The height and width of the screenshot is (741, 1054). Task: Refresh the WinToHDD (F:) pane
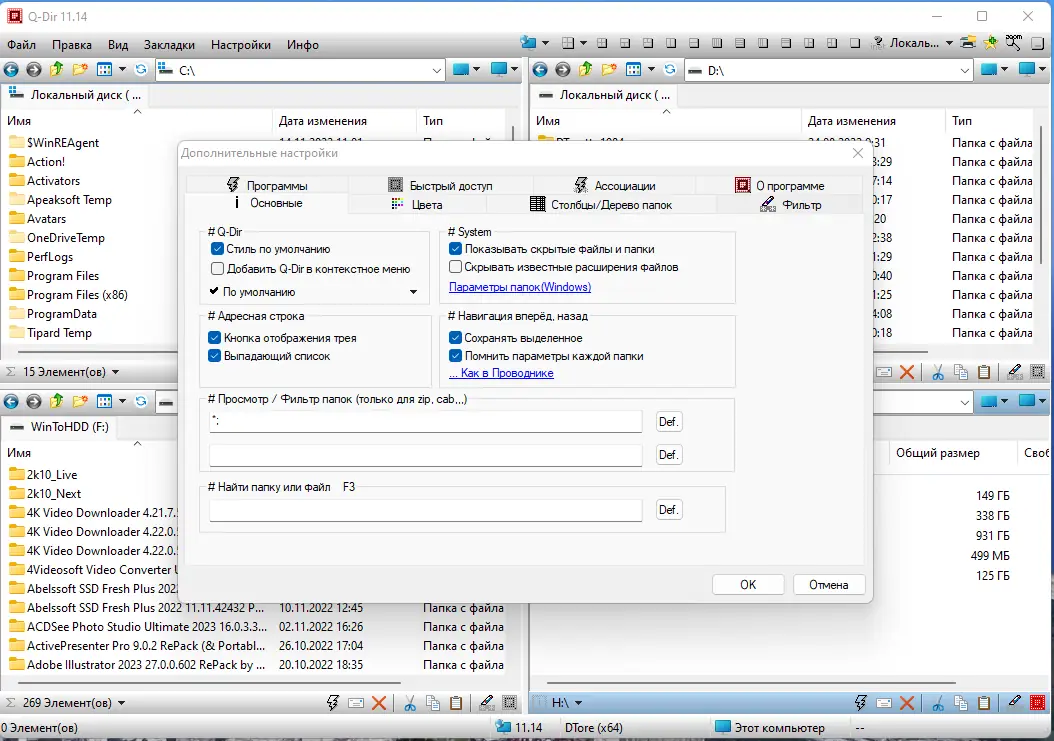tap(141, 401)
